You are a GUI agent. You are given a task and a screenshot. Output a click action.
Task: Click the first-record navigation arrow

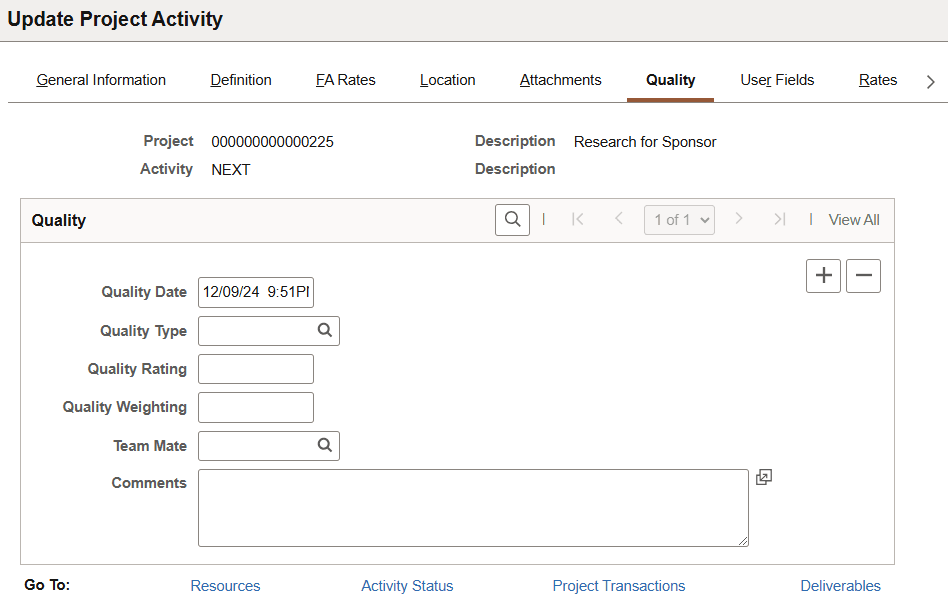[578, 219]
